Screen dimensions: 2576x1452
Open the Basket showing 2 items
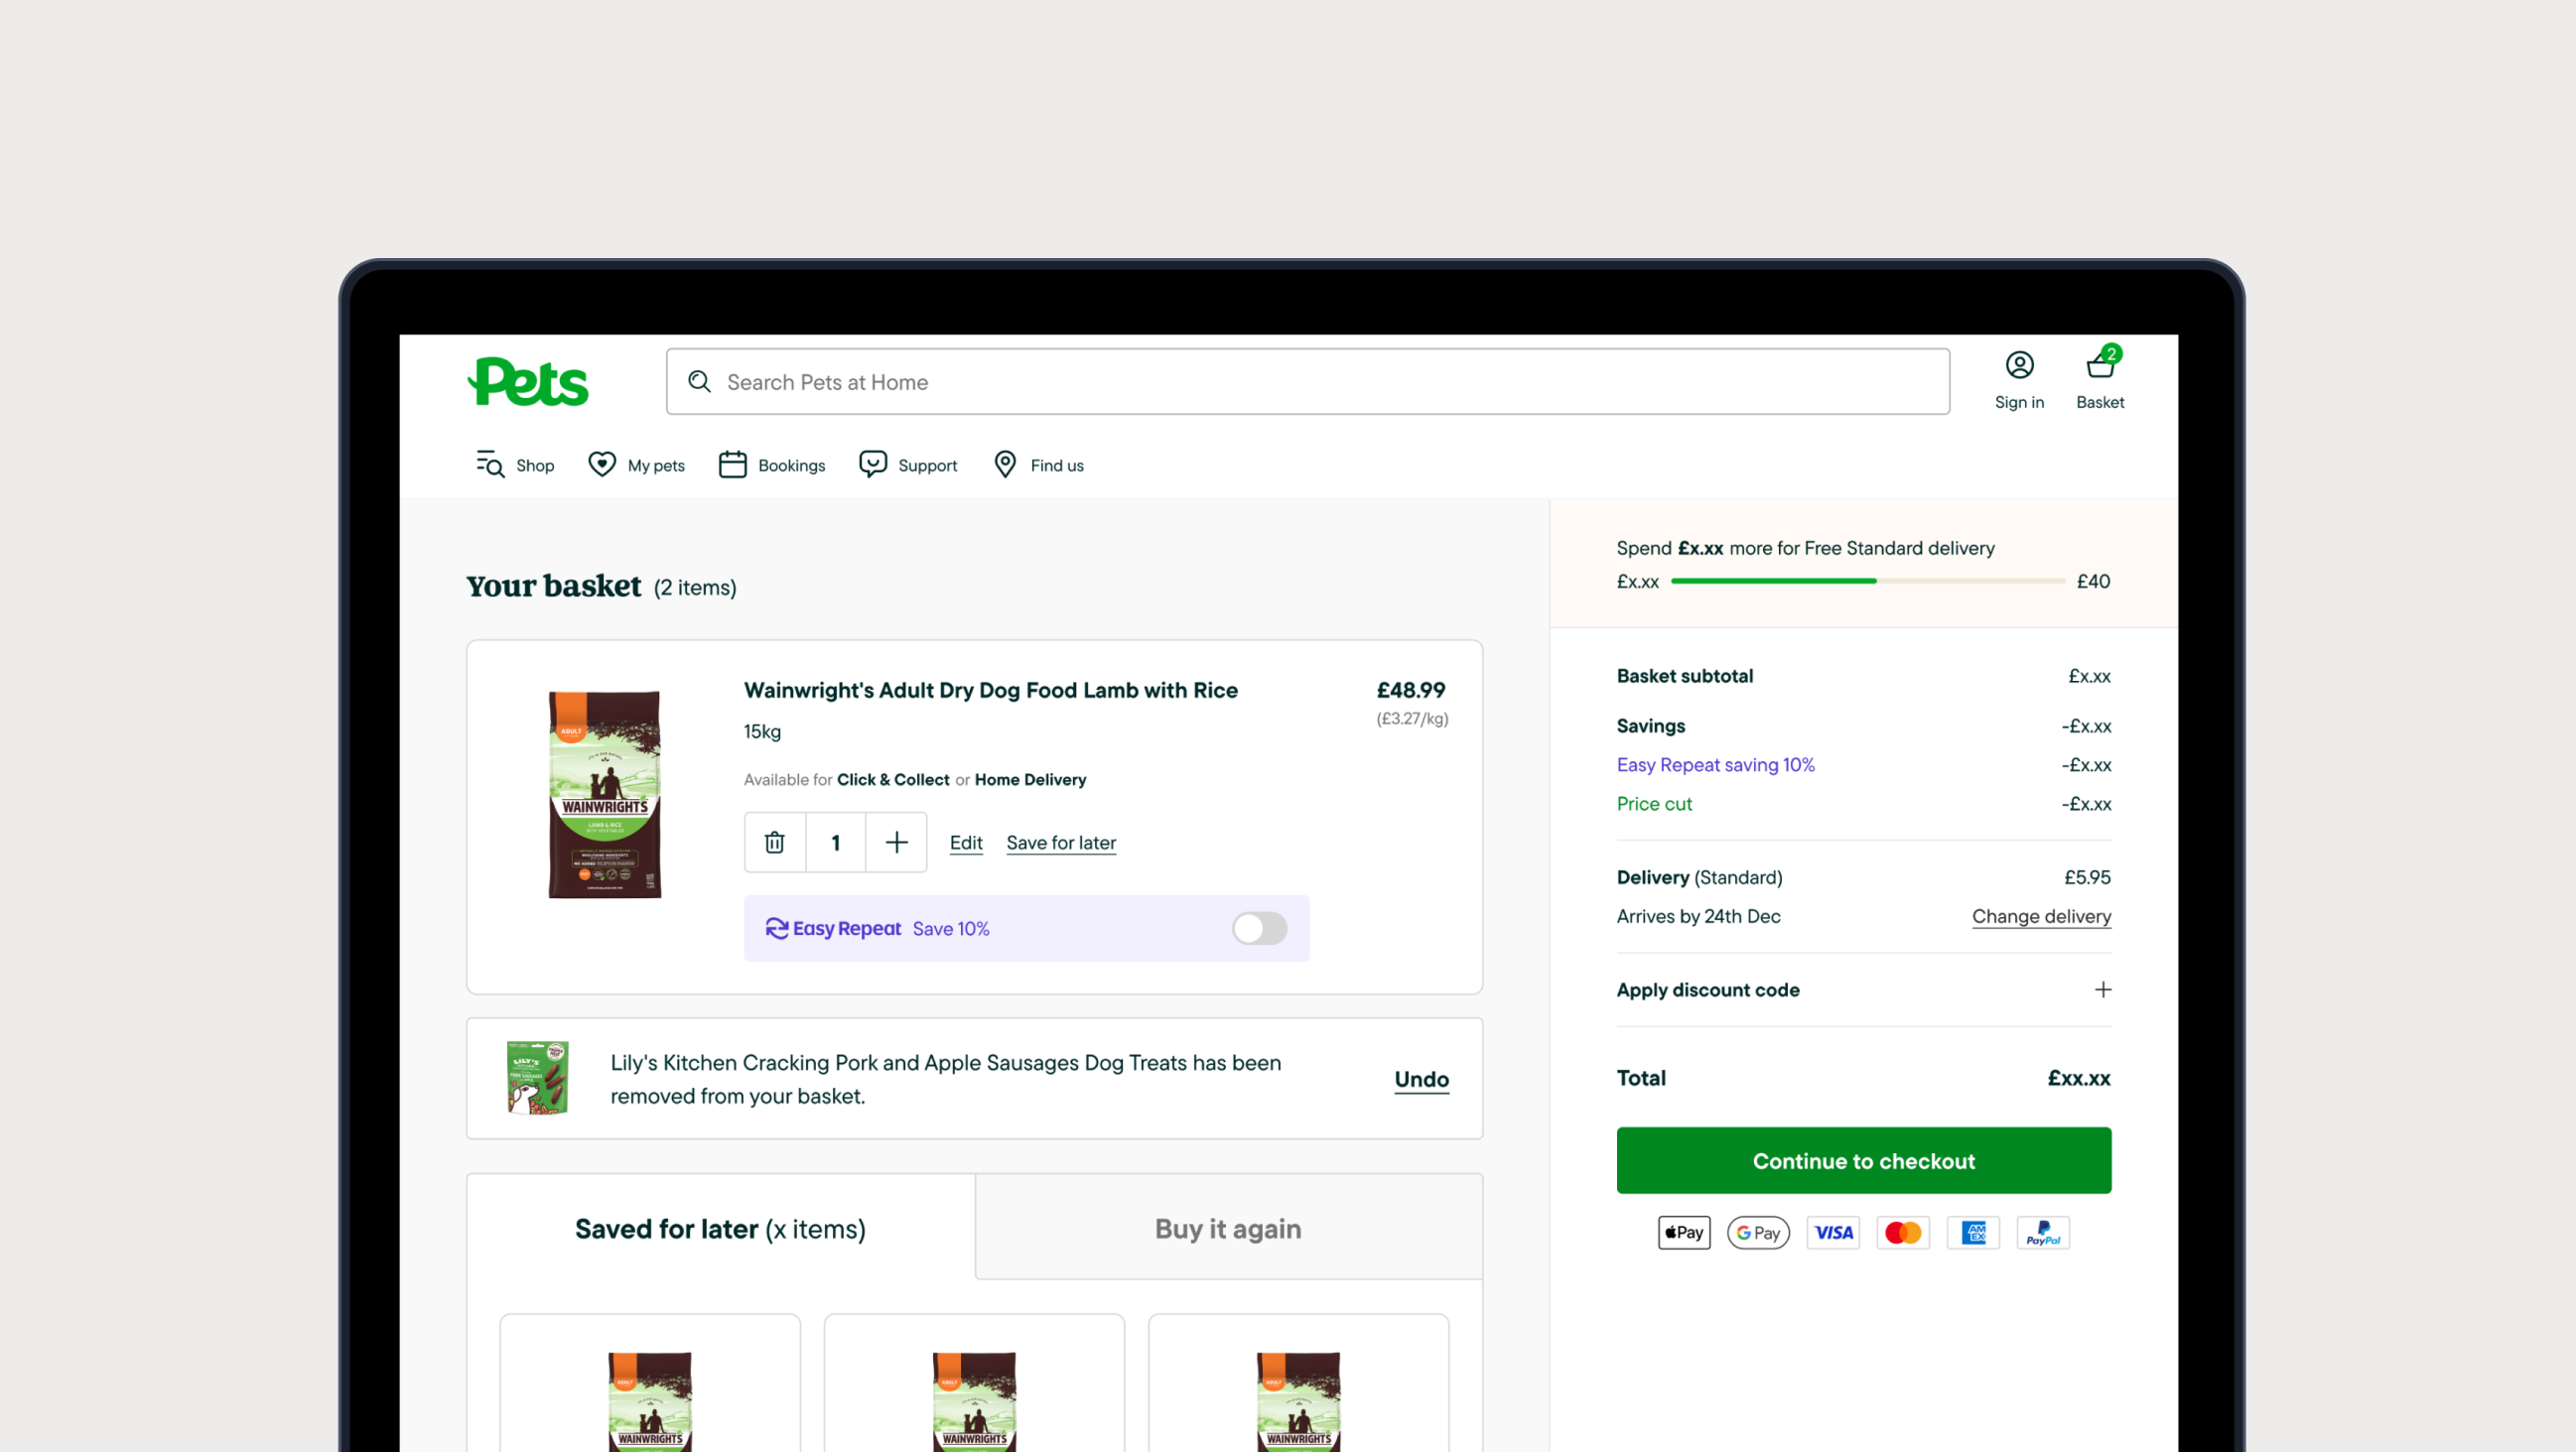click(2099, 367)
